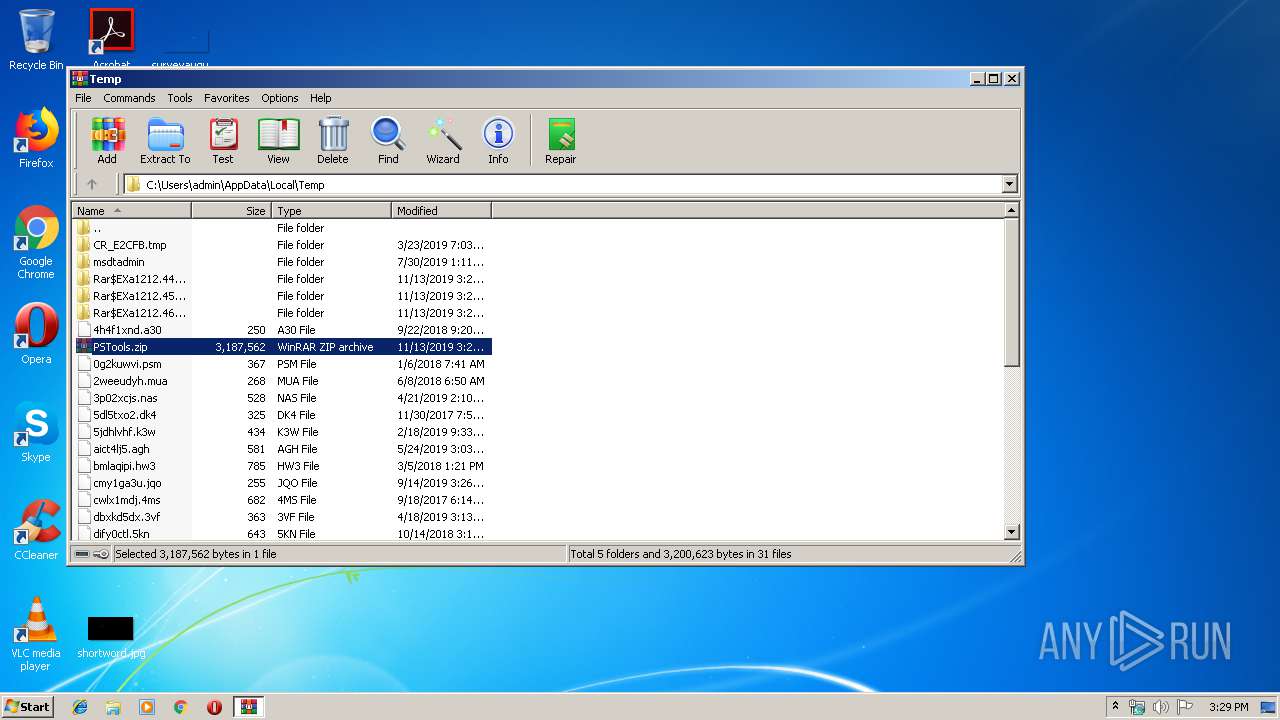Open the Favorites menu
This screenshot has width=1280, height=720.
227,98
